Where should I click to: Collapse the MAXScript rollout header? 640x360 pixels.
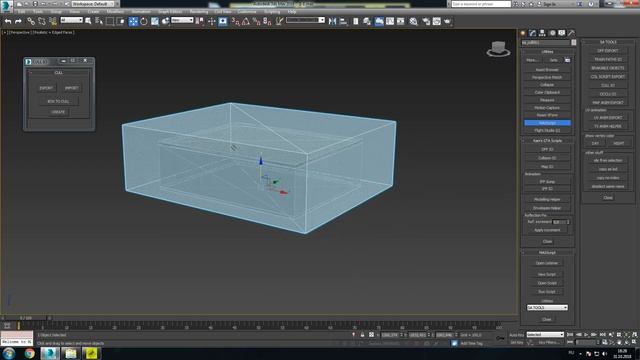pyautogui.click(x=547, y=253)
